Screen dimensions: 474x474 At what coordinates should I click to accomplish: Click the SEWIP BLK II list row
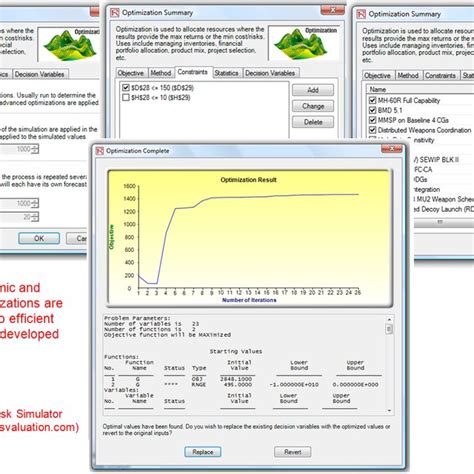438,160
